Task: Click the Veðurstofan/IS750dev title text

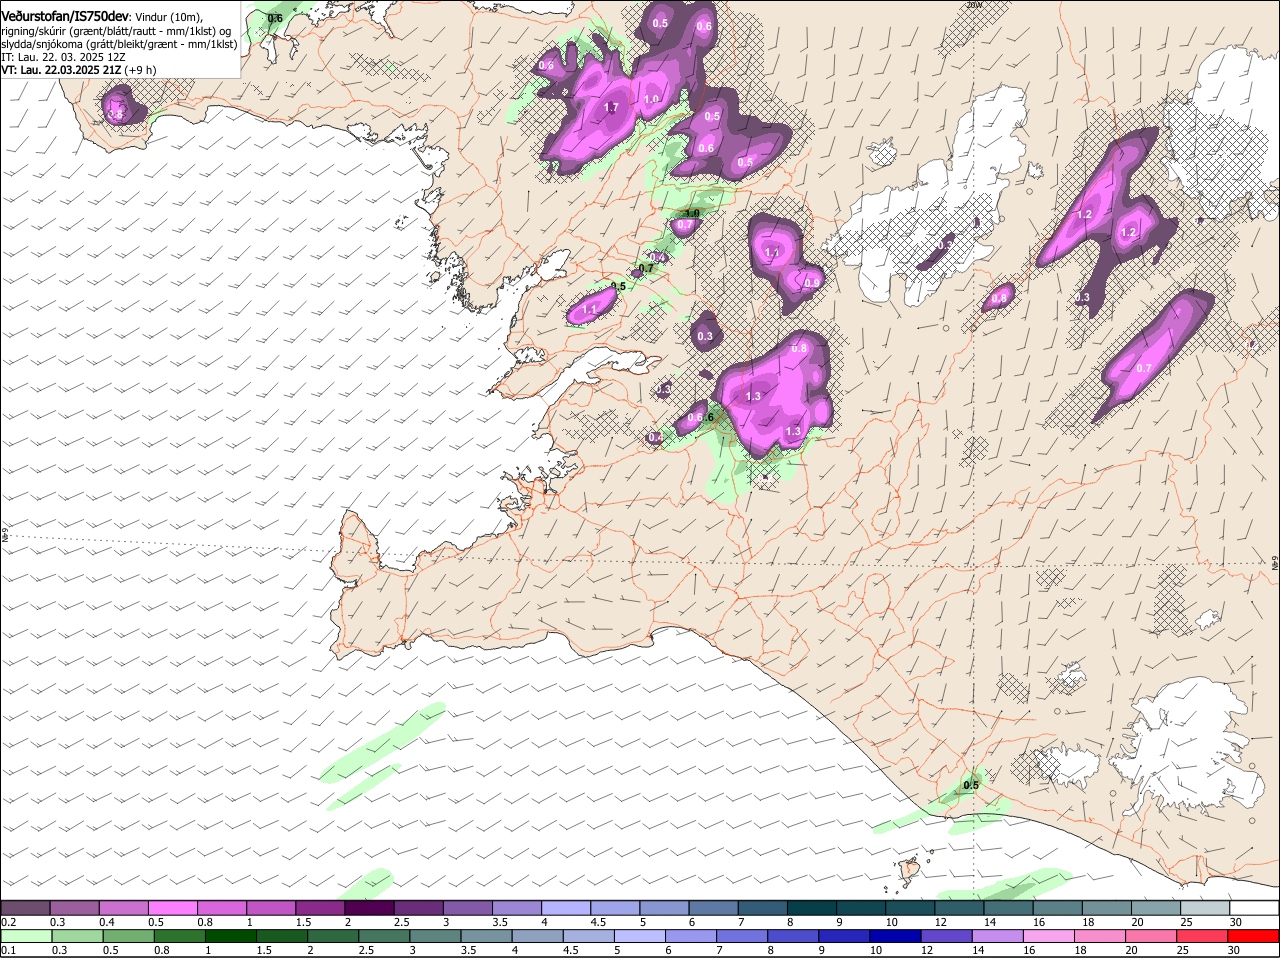Action: click(x=64, y=17)
